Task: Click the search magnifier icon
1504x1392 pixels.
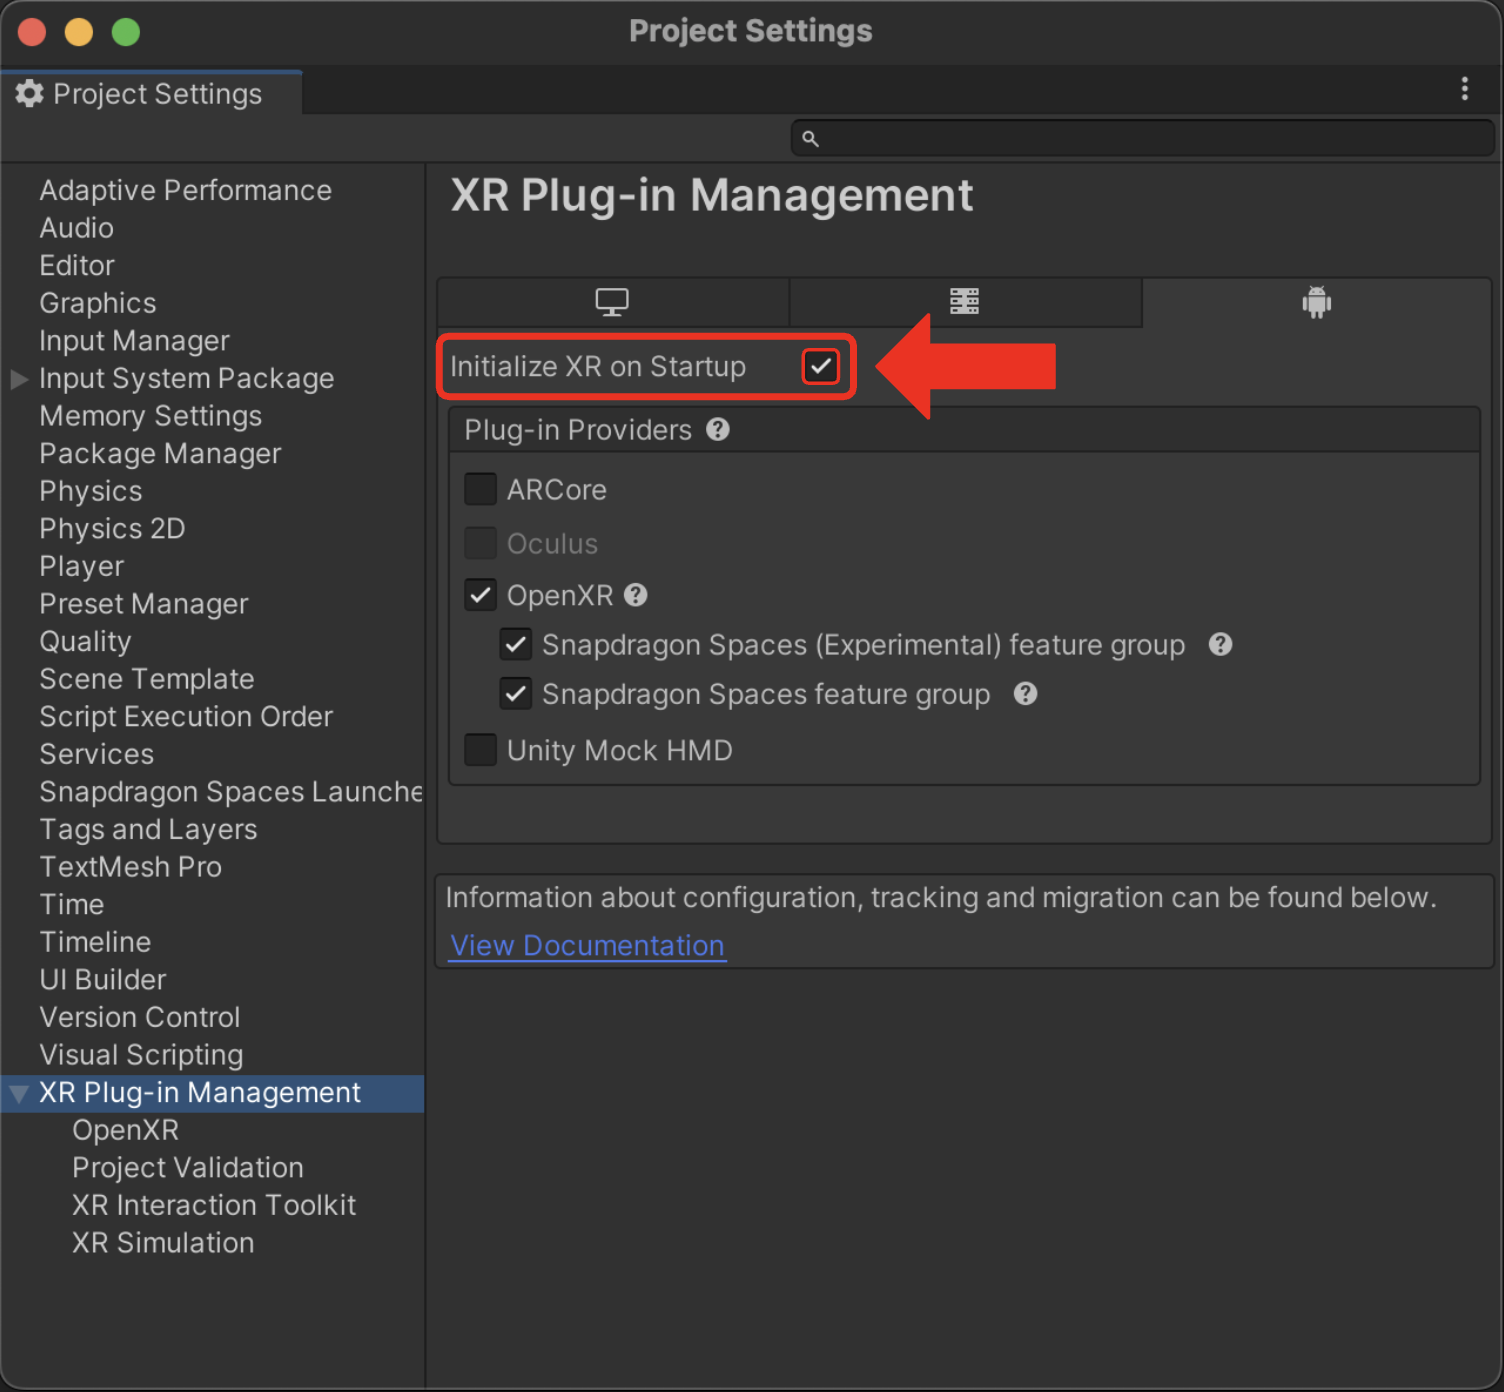Action: pyautogui.click(x=811, y=139)
